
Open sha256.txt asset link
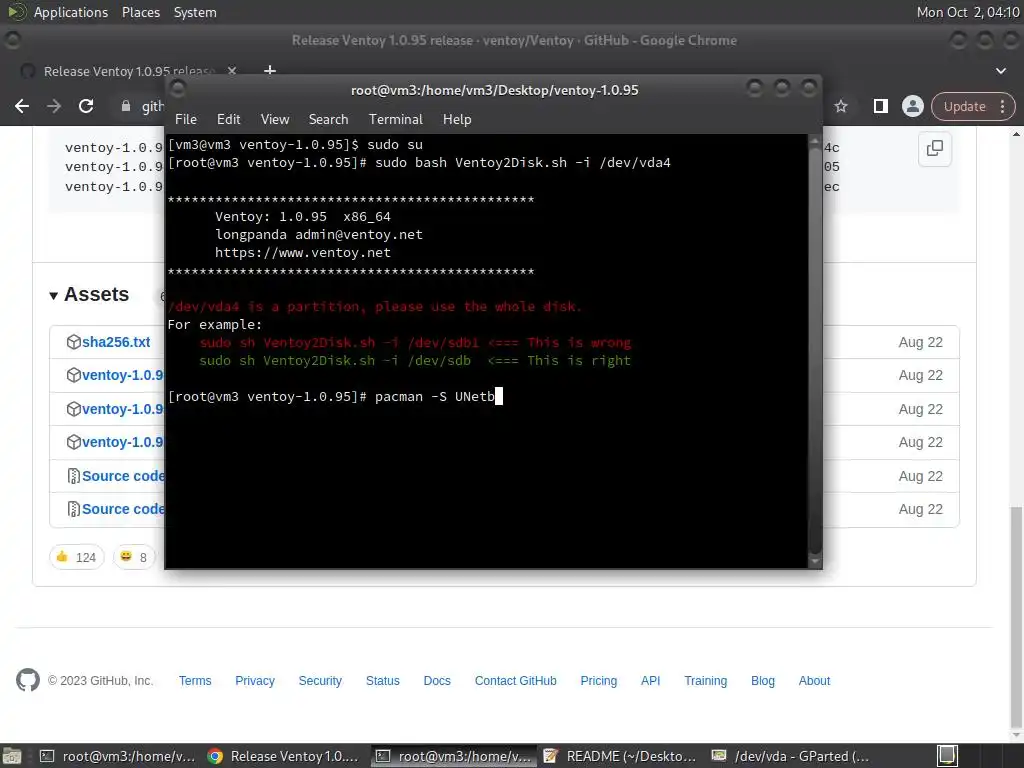click(116, 342)
